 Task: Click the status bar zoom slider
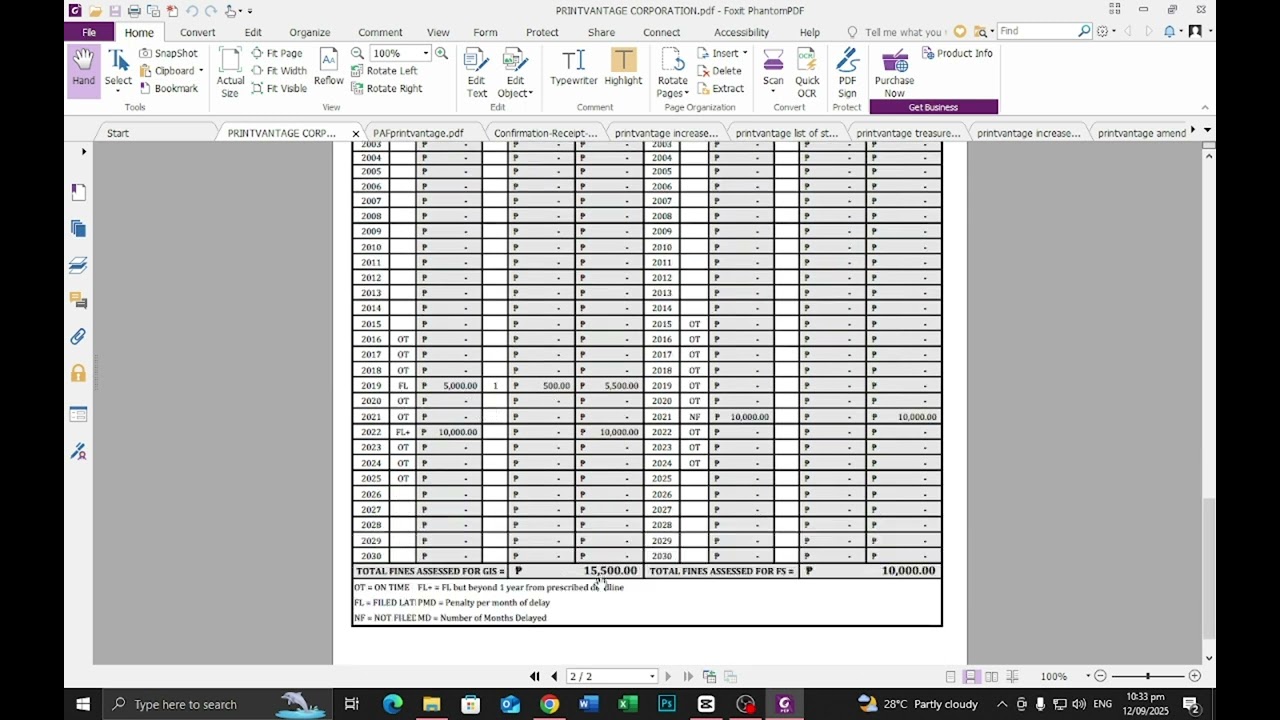(1147, 677)
